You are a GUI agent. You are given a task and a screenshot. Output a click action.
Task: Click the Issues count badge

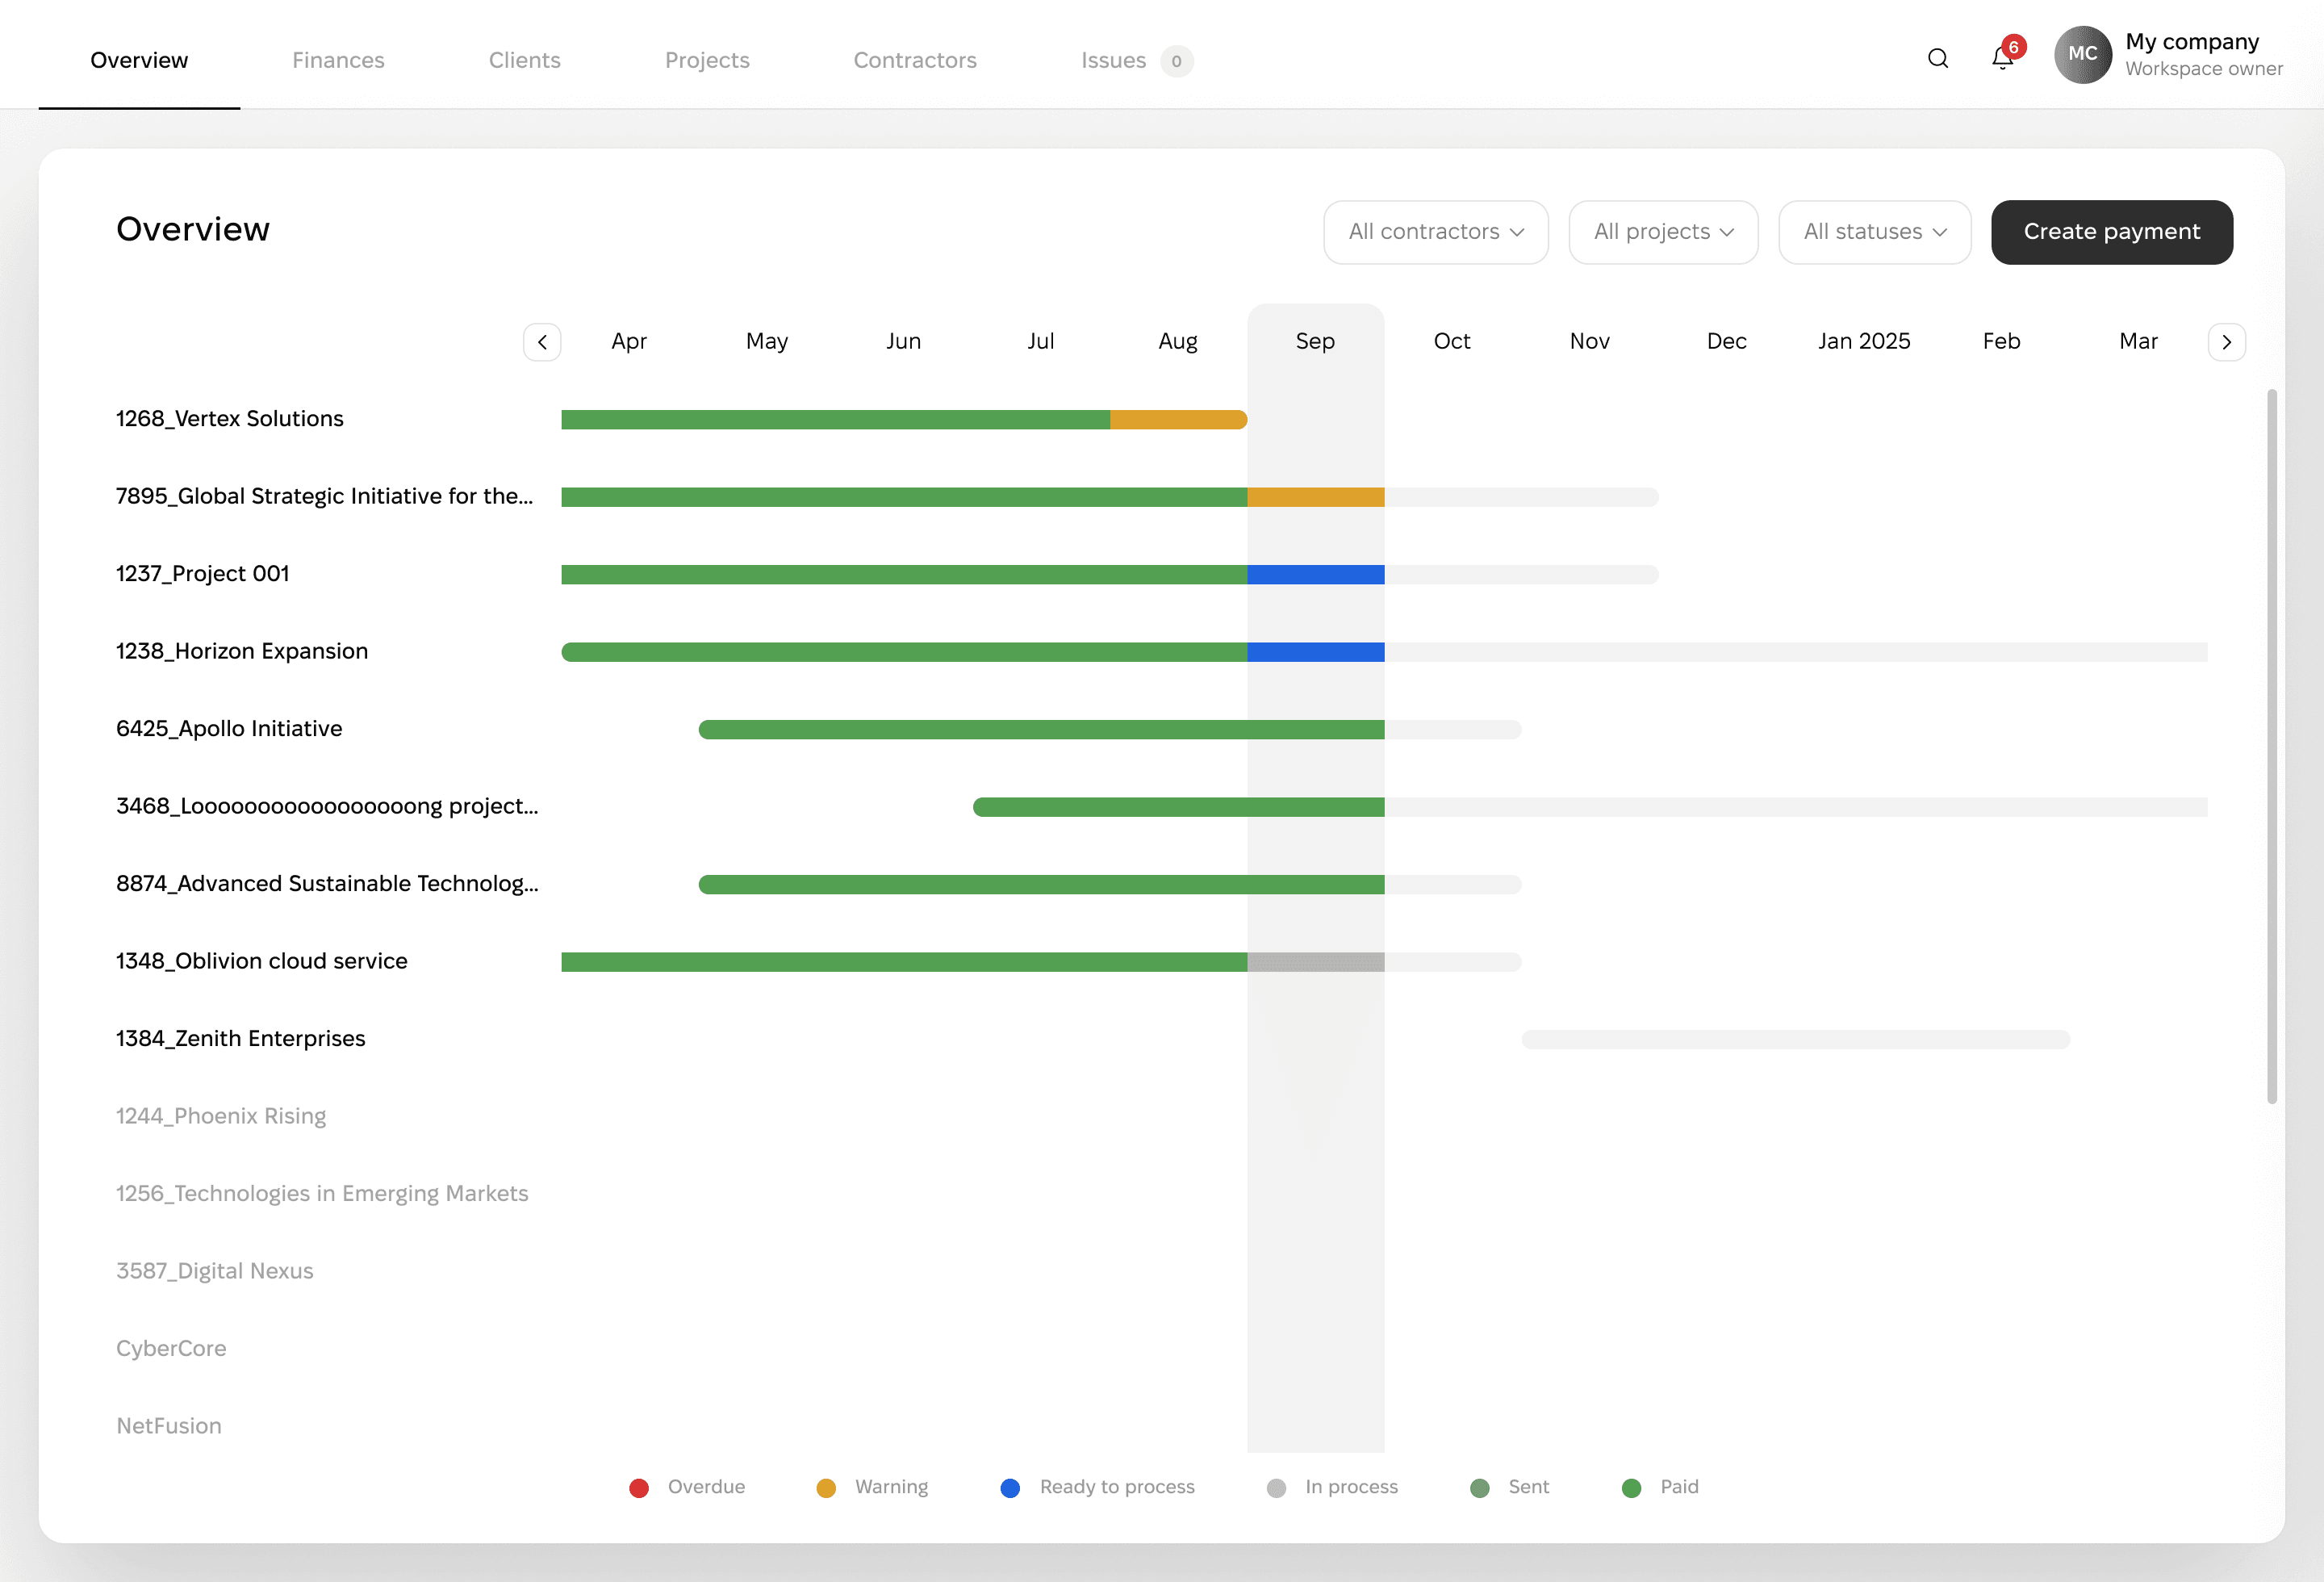click(1176, 61)
